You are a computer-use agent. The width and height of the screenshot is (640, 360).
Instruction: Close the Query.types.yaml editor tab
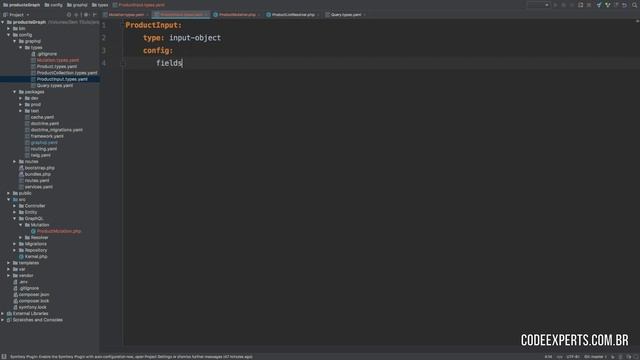(364, 15)
